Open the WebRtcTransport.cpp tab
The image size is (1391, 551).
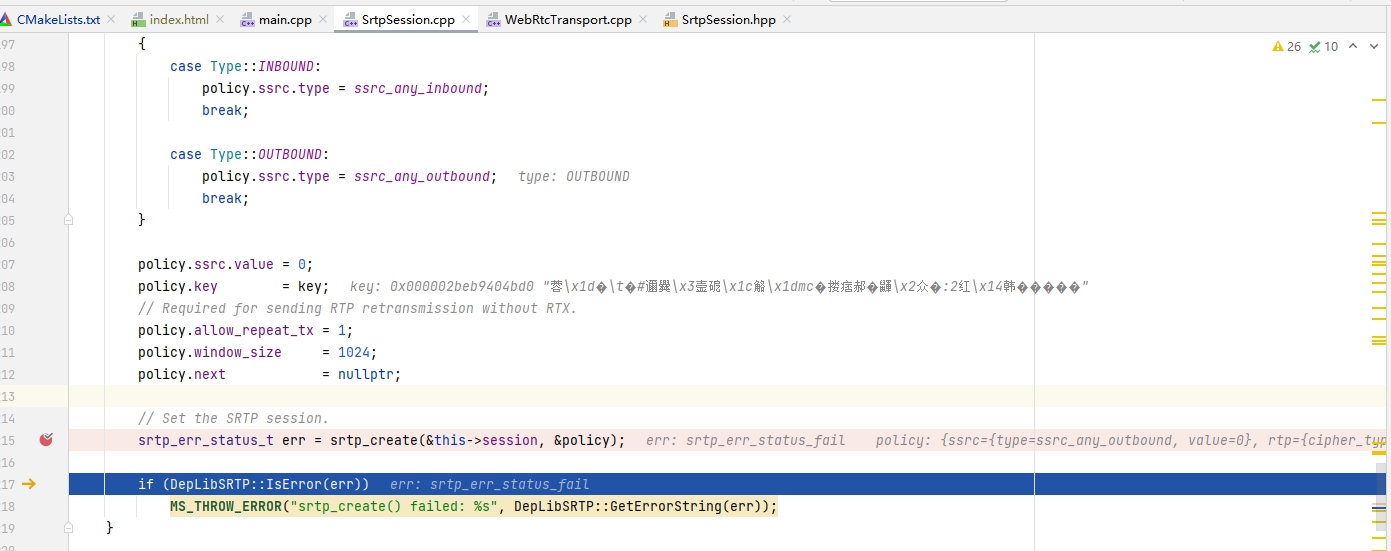(568, 19)
